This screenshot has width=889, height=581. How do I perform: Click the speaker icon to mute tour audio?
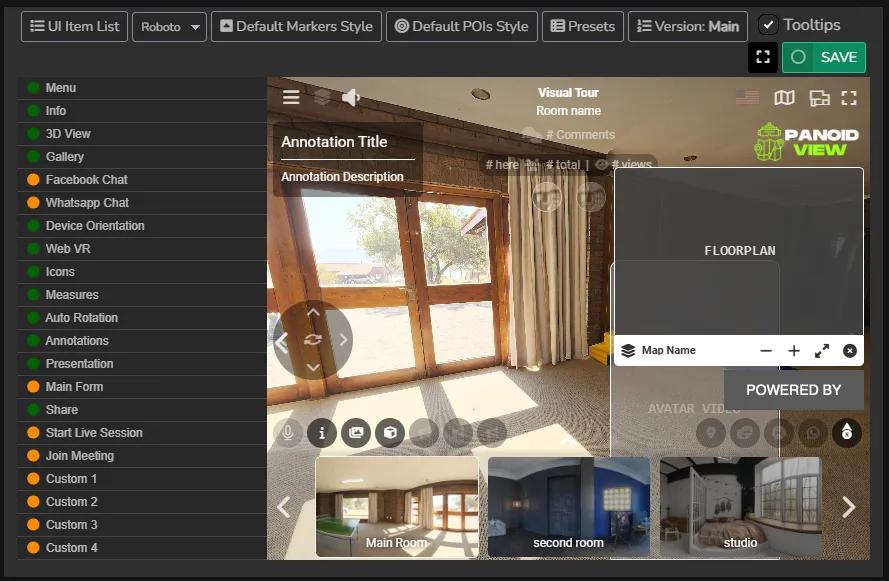click(x=349, y=97)
